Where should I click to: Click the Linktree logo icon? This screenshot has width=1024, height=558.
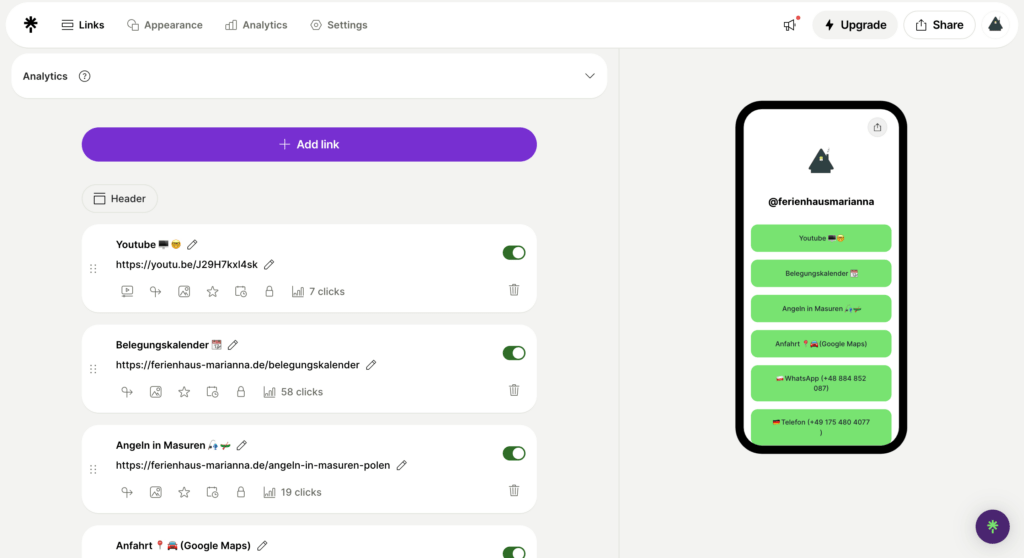(31, 25)
